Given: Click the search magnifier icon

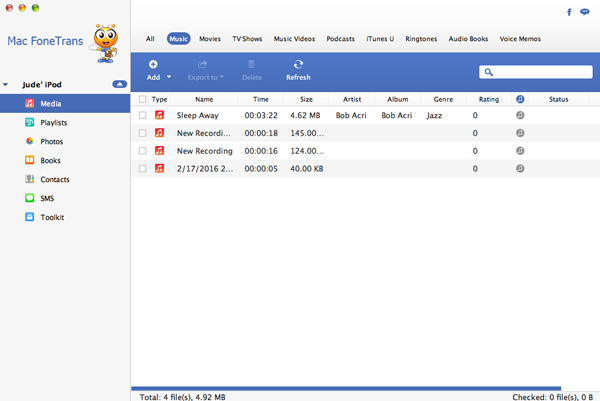Looking at the screenshot, I should (x=489, y=72).
